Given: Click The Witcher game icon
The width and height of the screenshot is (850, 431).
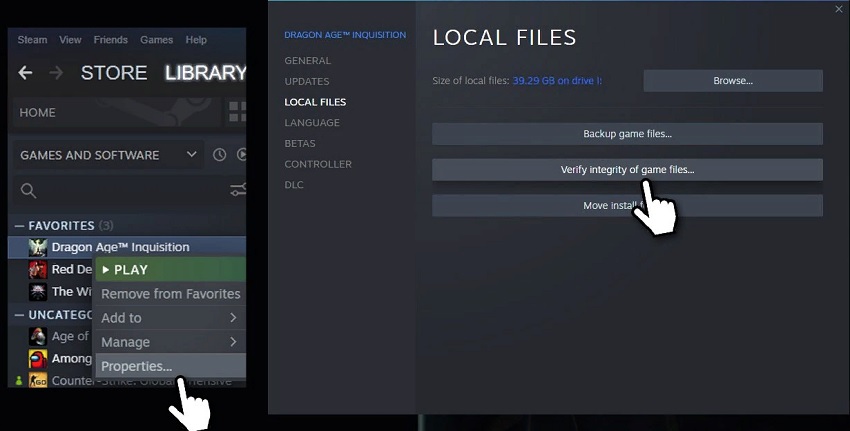Looking at the screenshot, I should pyautogui.click(x=38, y=292).
